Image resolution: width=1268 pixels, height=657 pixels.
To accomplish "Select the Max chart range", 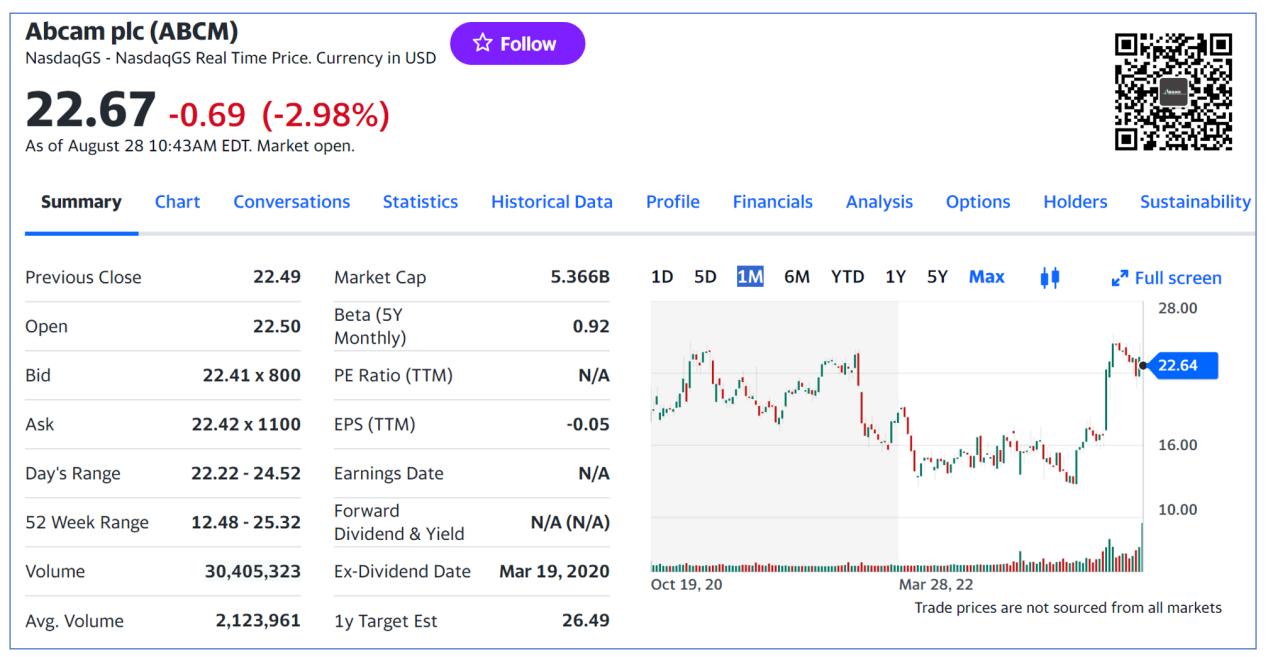I will (986, 277).
